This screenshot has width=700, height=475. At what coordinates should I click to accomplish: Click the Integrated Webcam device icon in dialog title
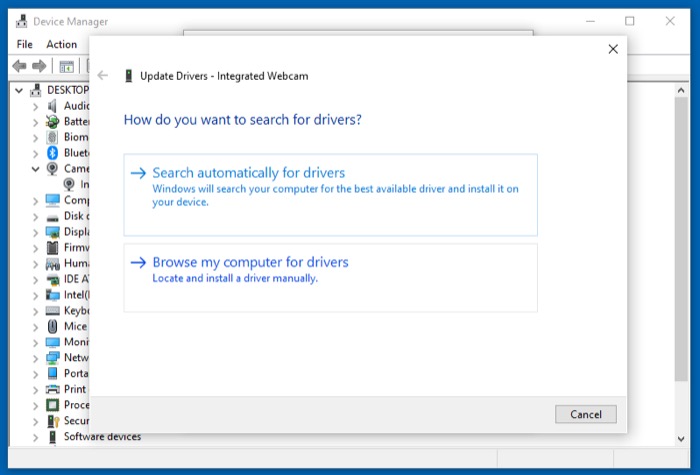point(129,76)
